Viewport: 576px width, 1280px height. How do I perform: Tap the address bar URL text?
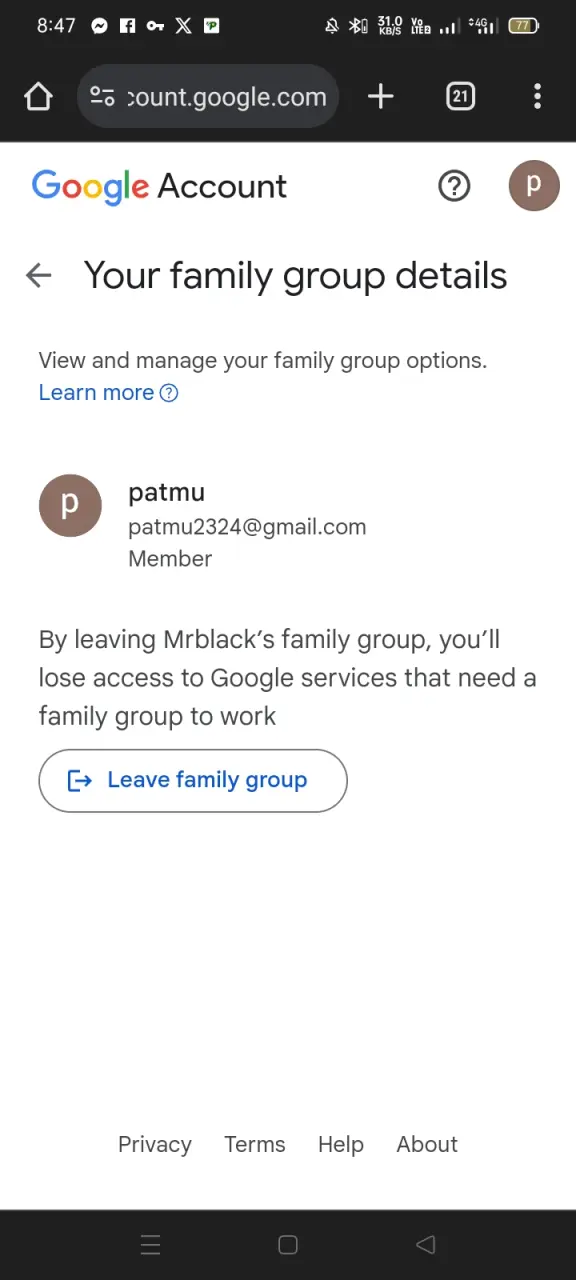227,97
